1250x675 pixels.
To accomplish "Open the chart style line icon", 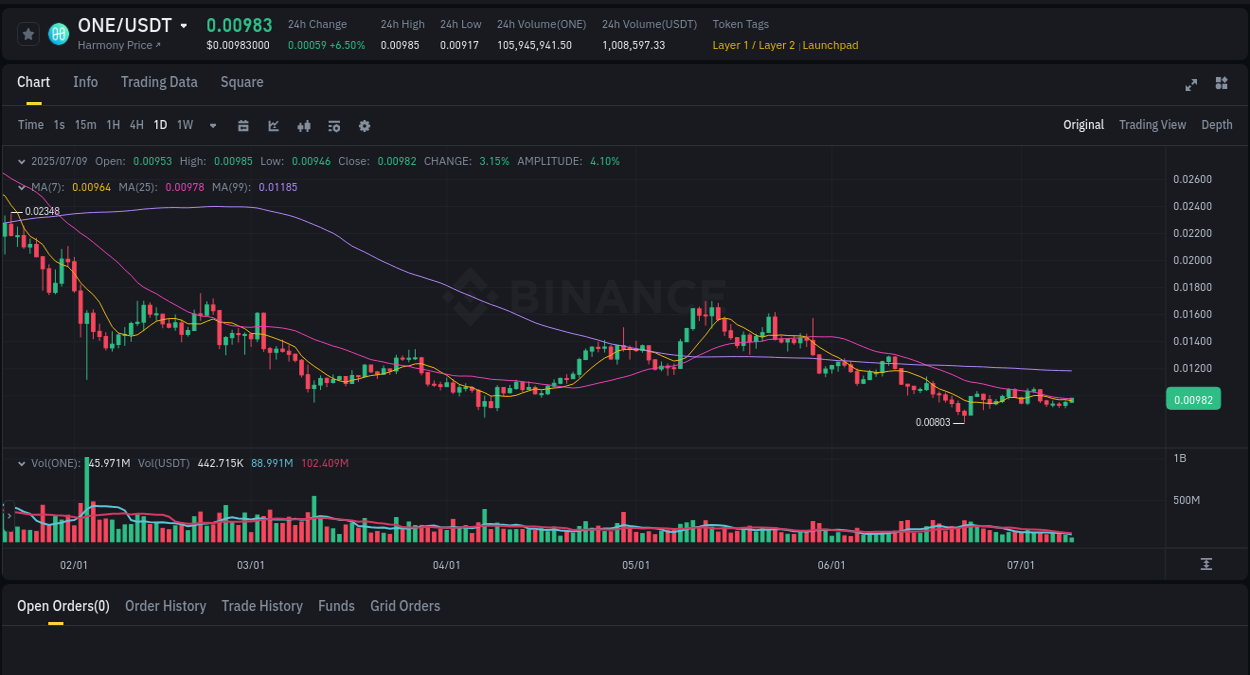I will [272, 125].
